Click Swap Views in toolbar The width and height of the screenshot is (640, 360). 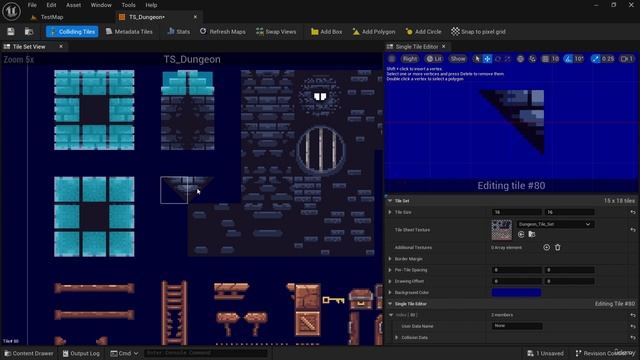pyautogui.click(x=276, y=31)
